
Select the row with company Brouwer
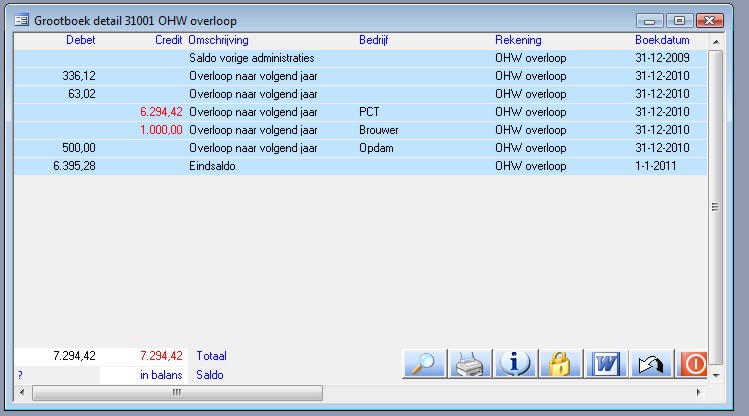click(378, 130)
